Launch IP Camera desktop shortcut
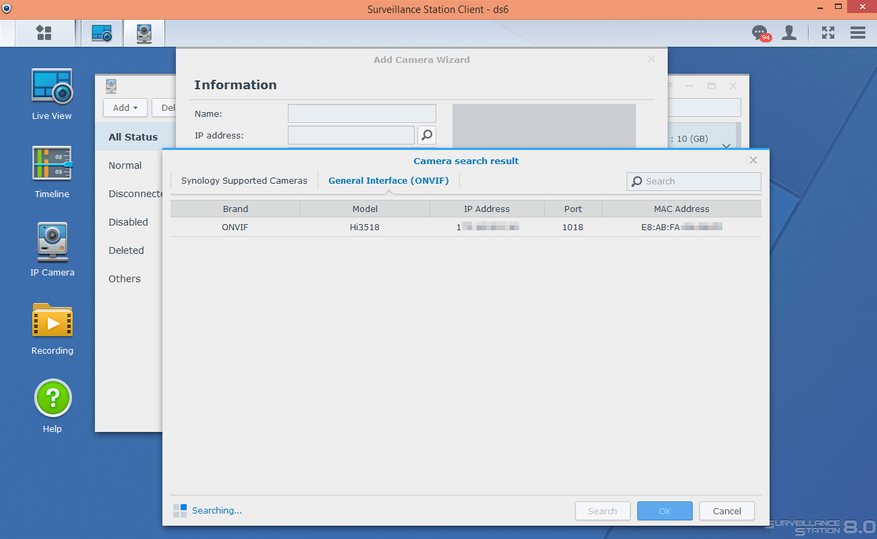 tap(52, 249)
